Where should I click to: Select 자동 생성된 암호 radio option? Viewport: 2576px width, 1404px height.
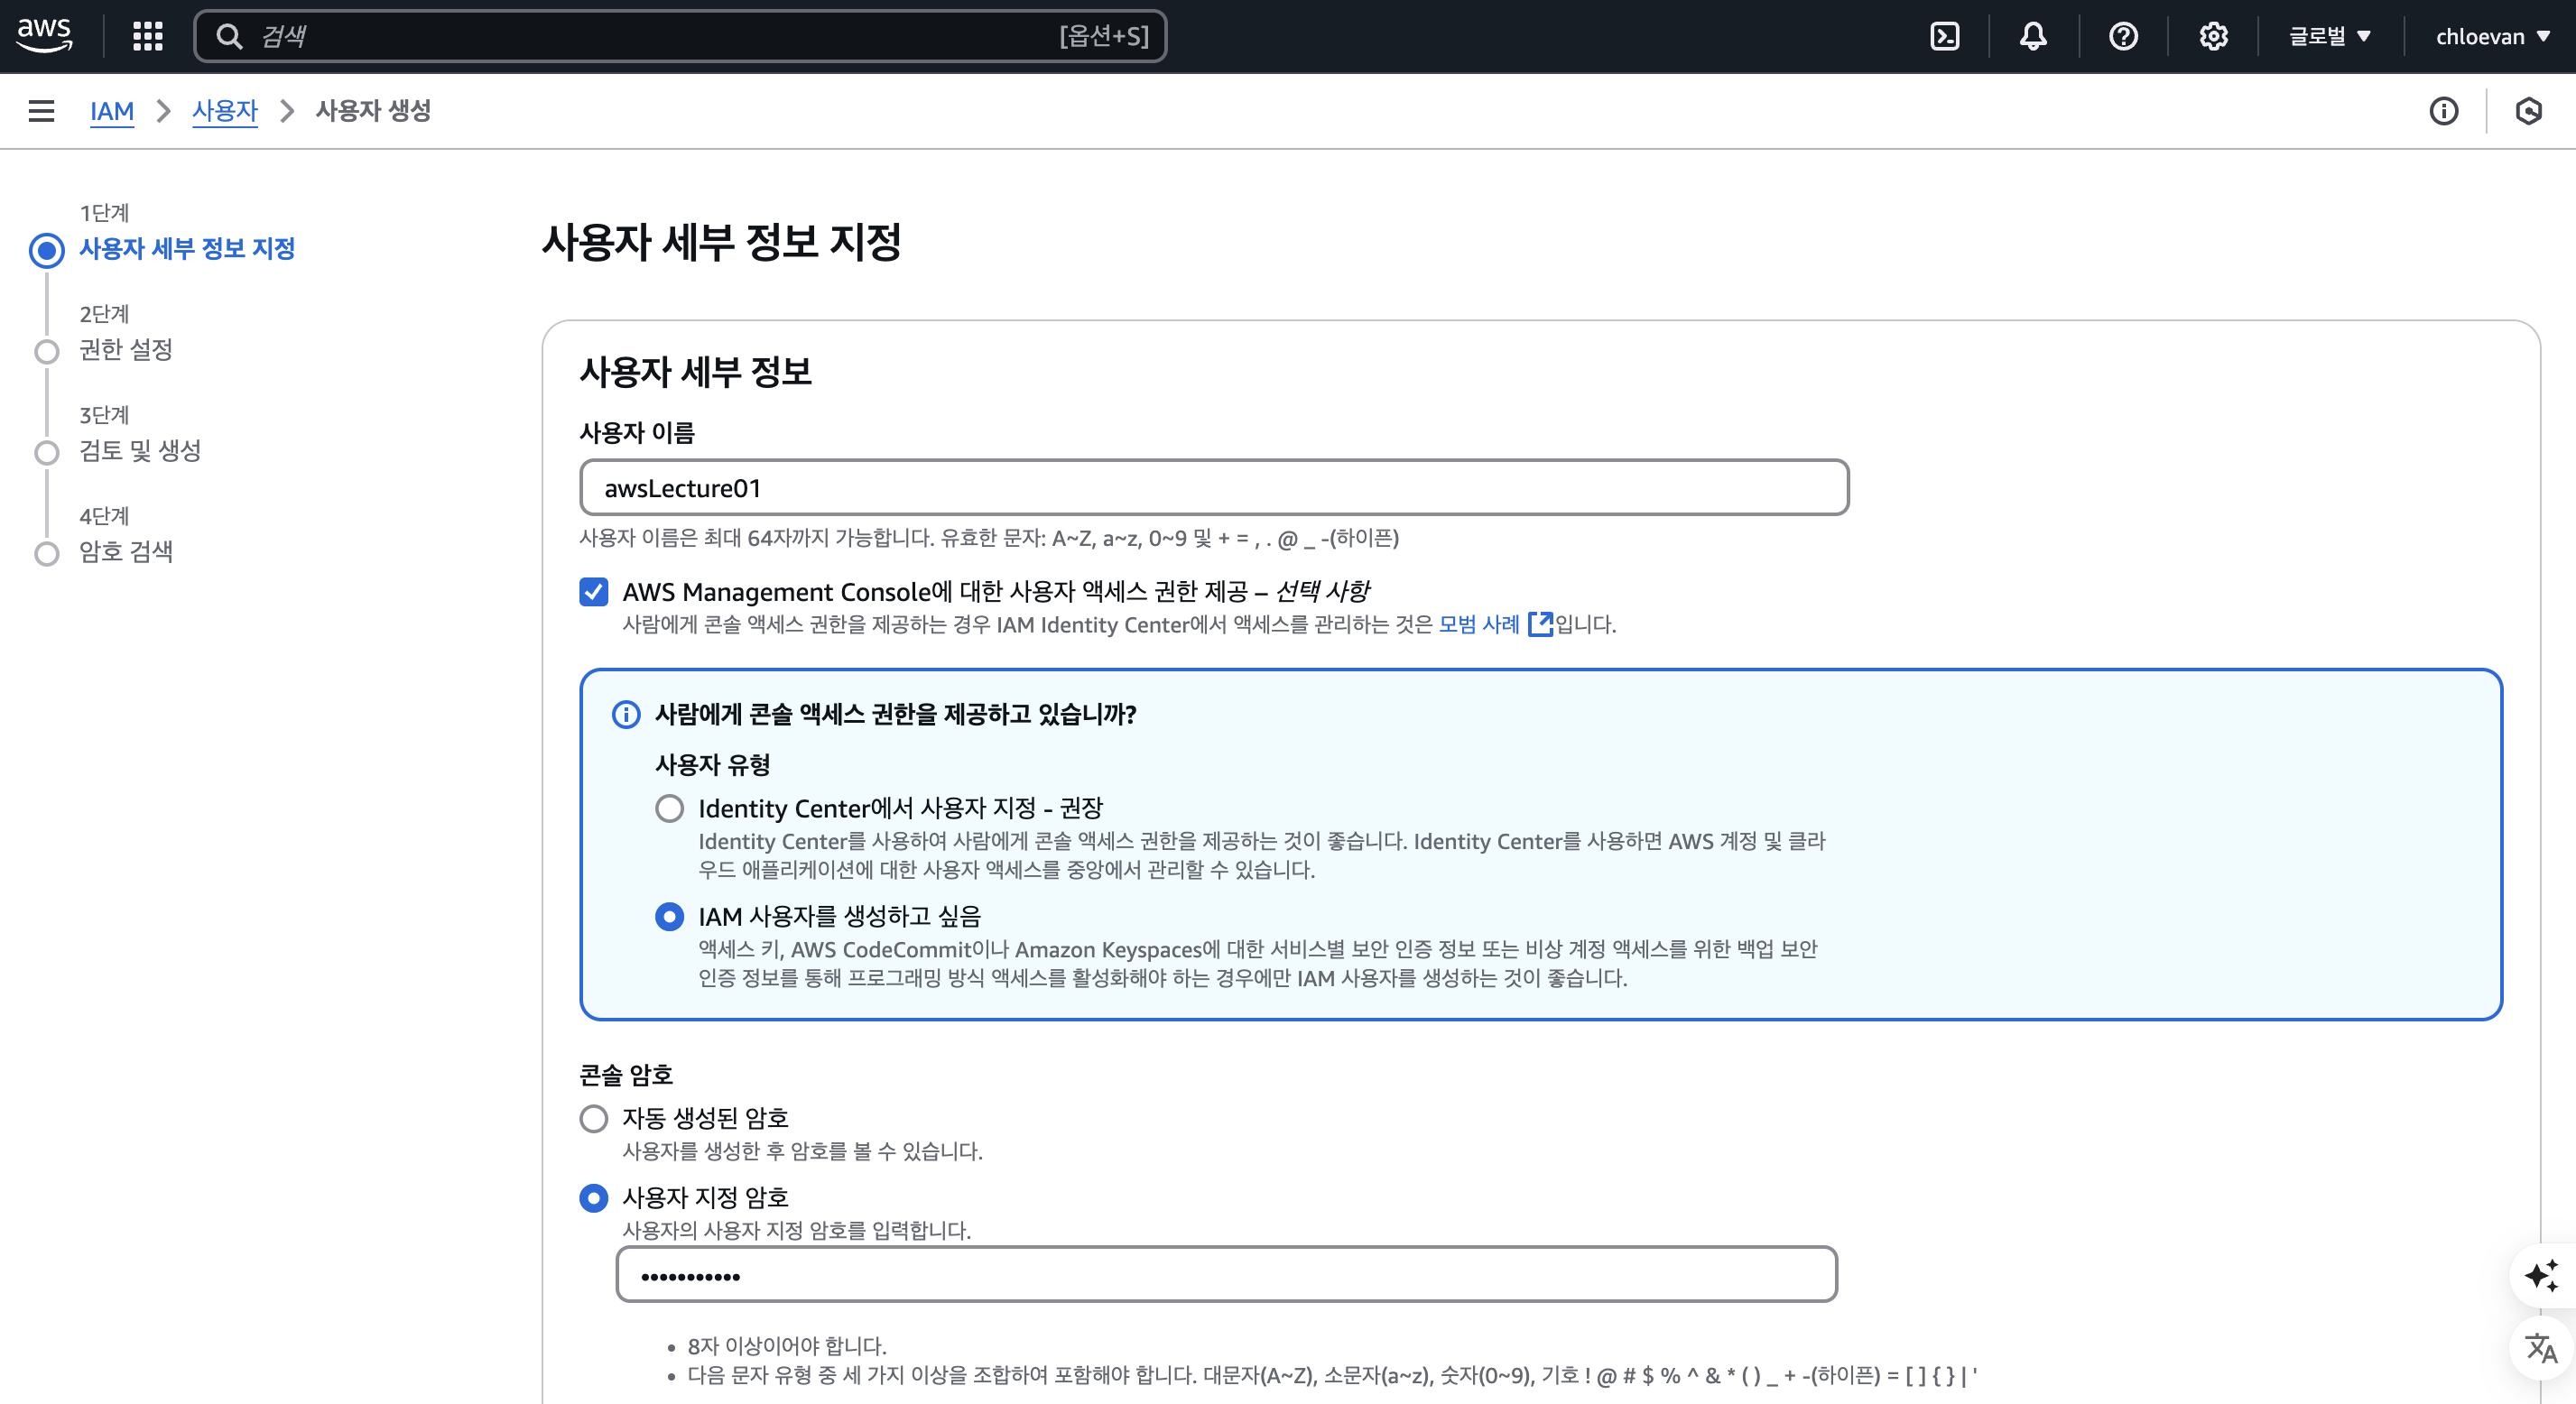coord(594,1118)
